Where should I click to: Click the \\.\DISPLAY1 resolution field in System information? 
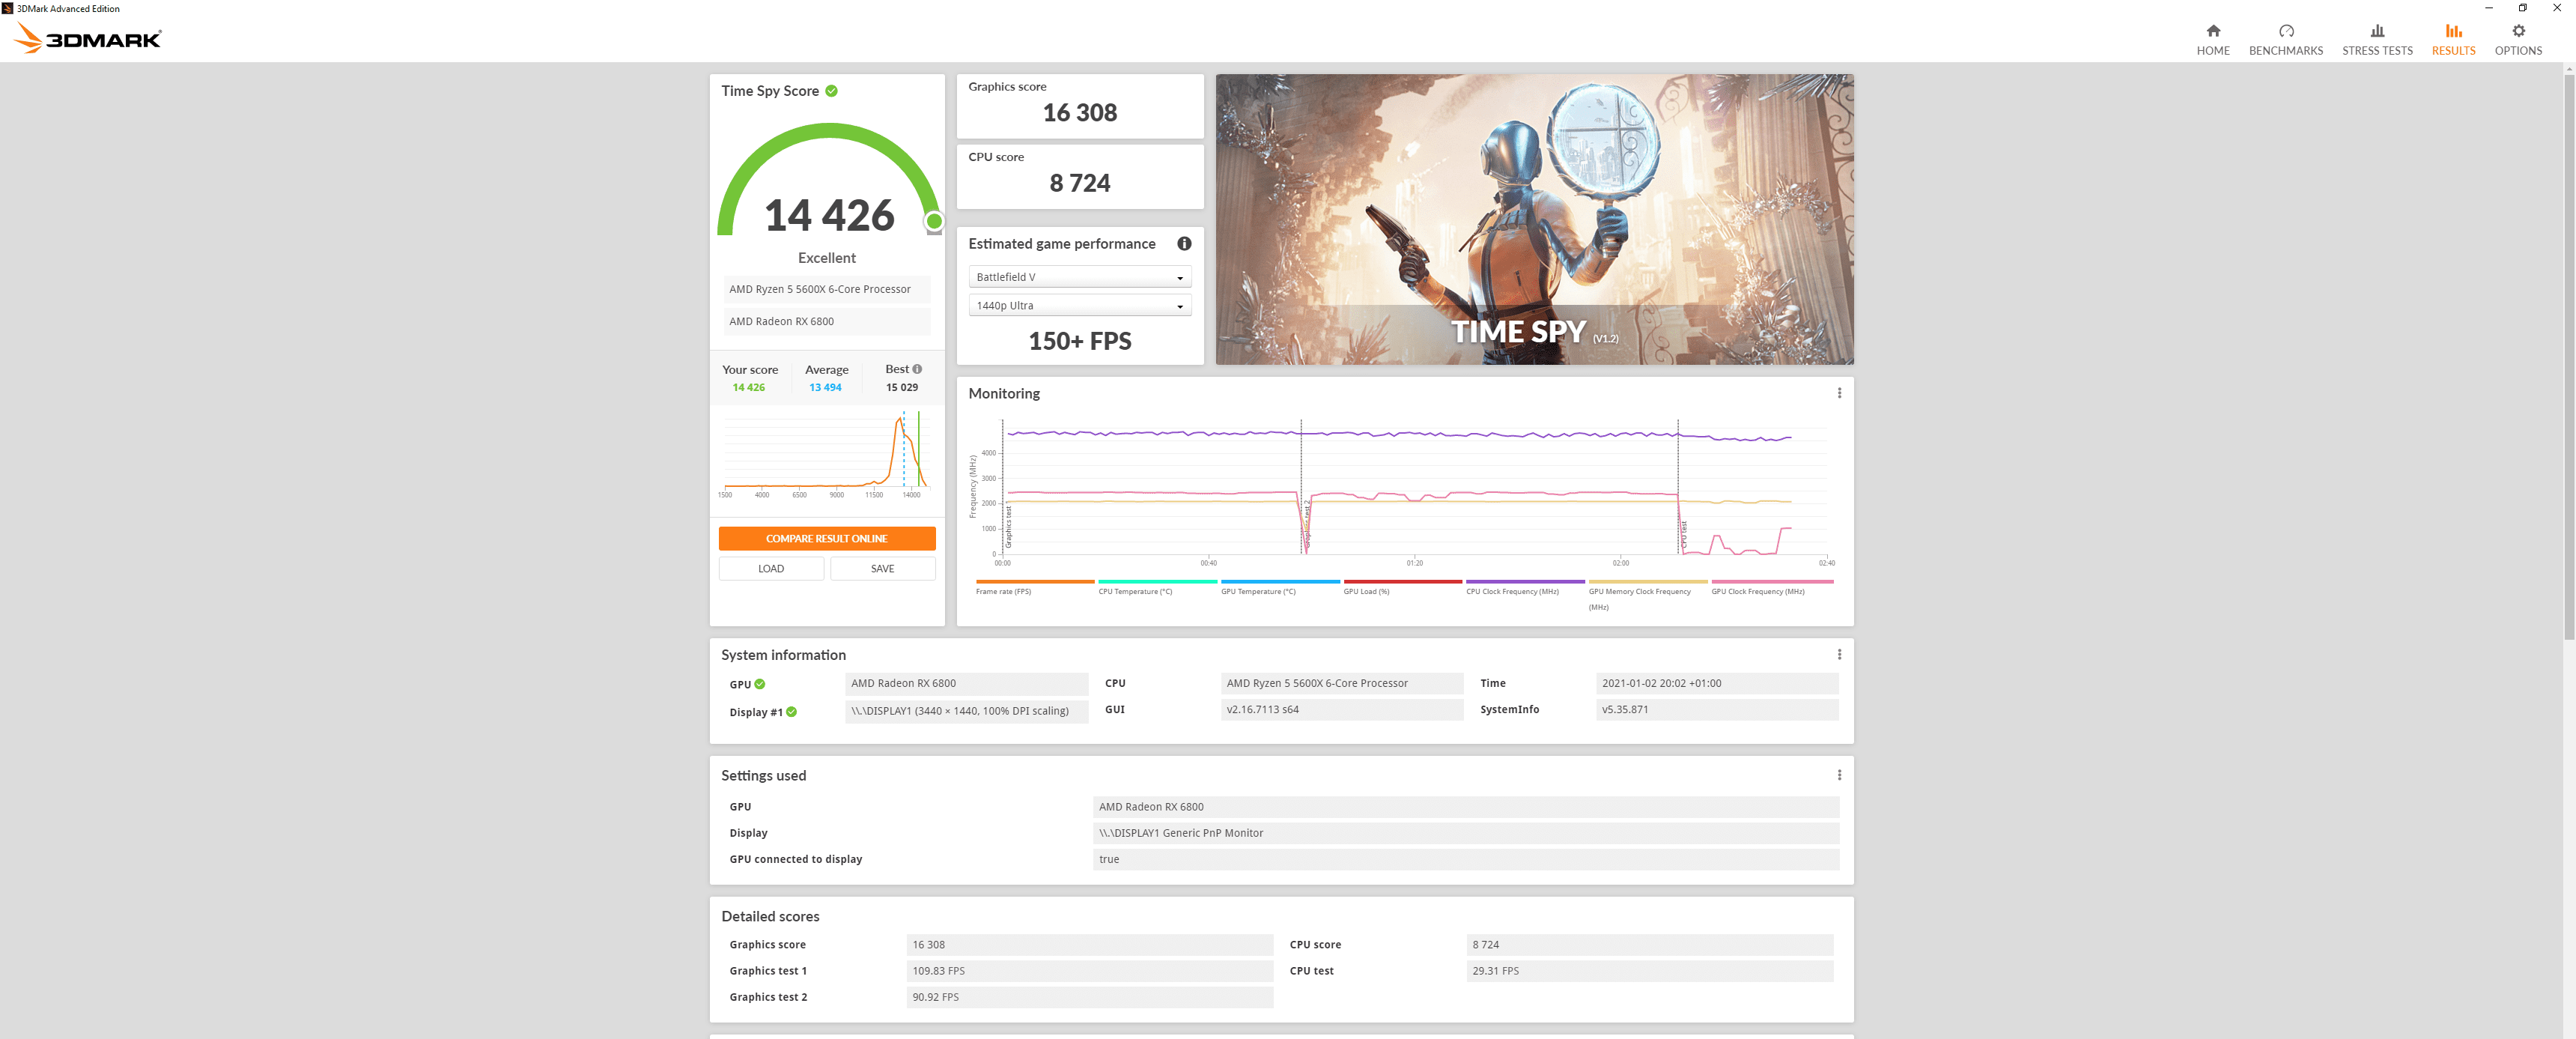coord(966,711)
